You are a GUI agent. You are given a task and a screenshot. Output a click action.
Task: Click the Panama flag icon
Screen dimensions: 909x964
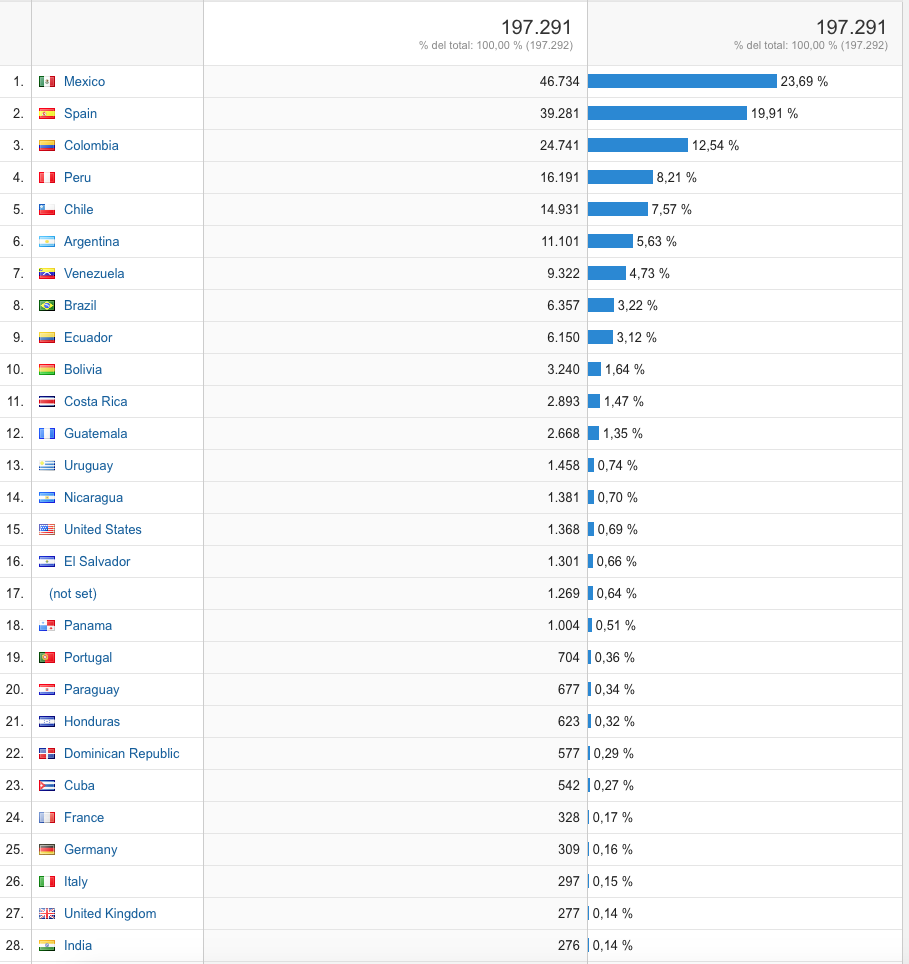(47, 626)
